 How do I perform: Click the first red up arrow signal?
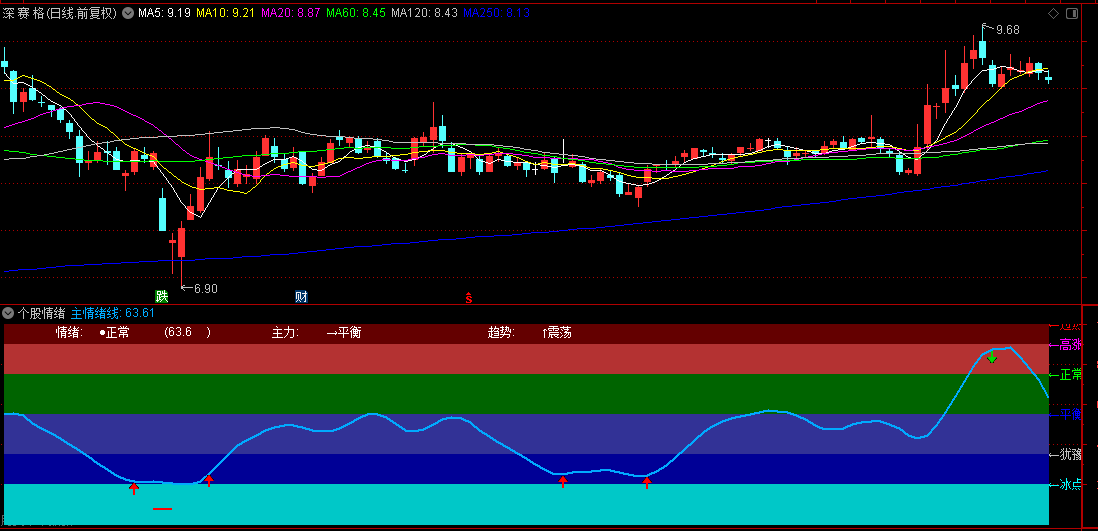(134, 488)
